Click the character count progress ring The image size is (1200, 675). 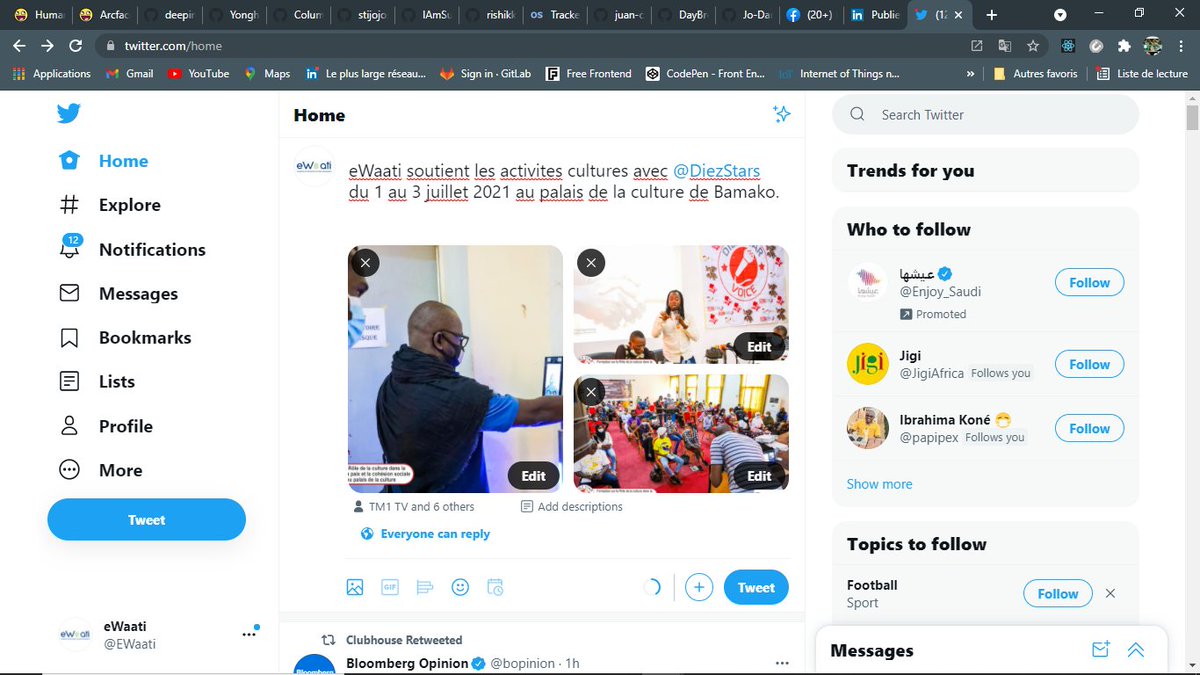click(x=651, y=587)
